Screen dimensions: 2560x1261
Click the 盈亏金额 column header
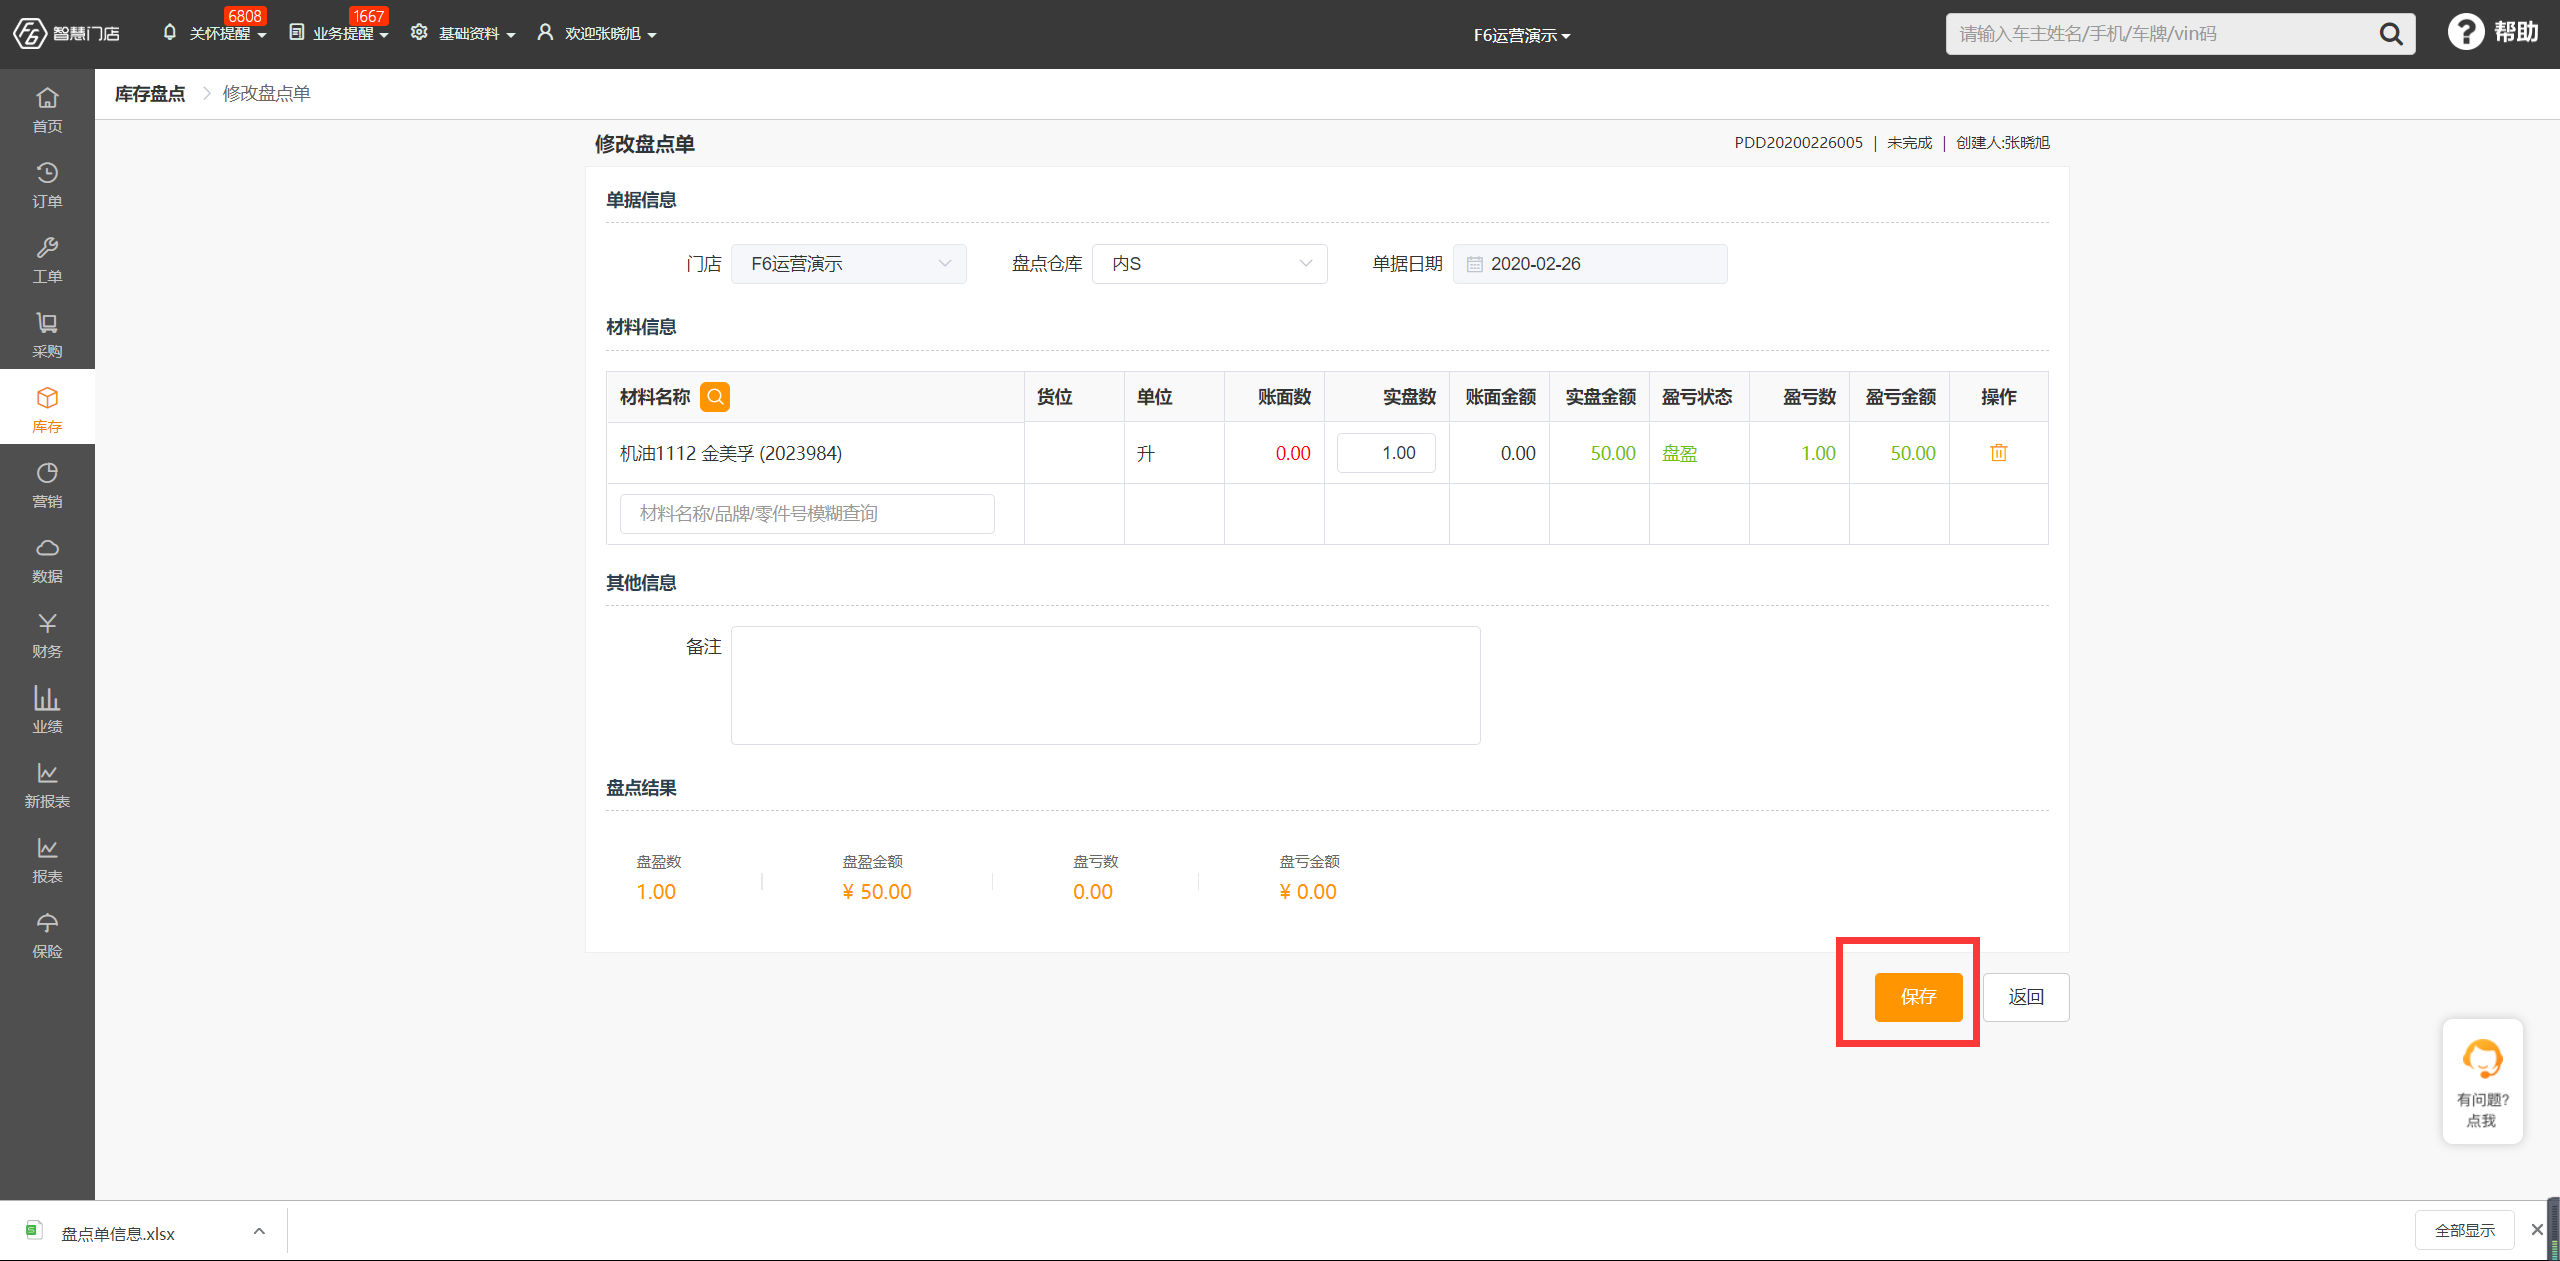(x=1900, y=397)
